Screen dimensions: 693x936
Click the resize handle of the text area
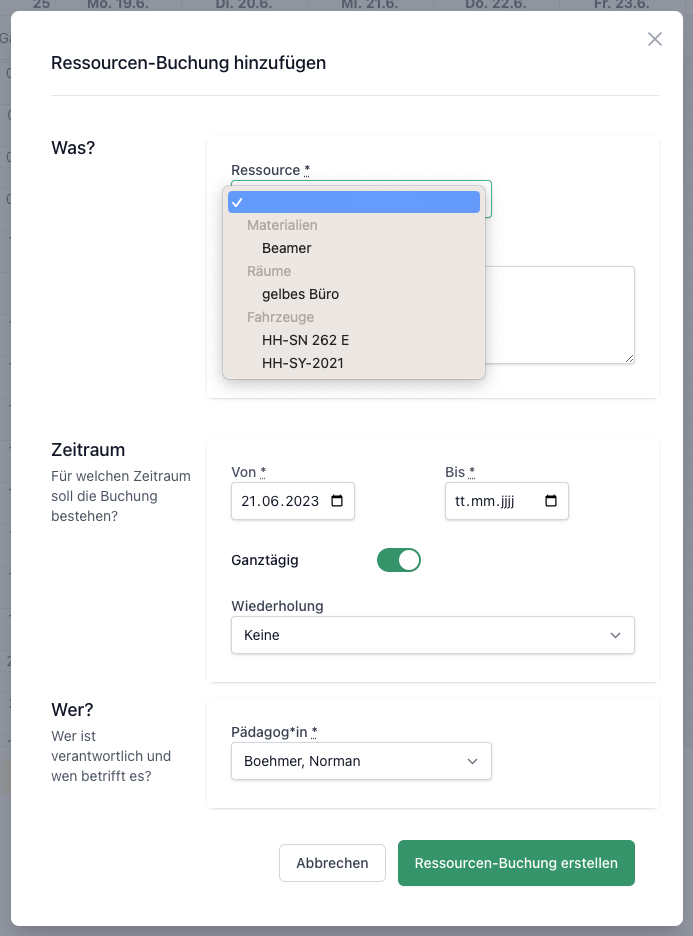coord(629,358)
